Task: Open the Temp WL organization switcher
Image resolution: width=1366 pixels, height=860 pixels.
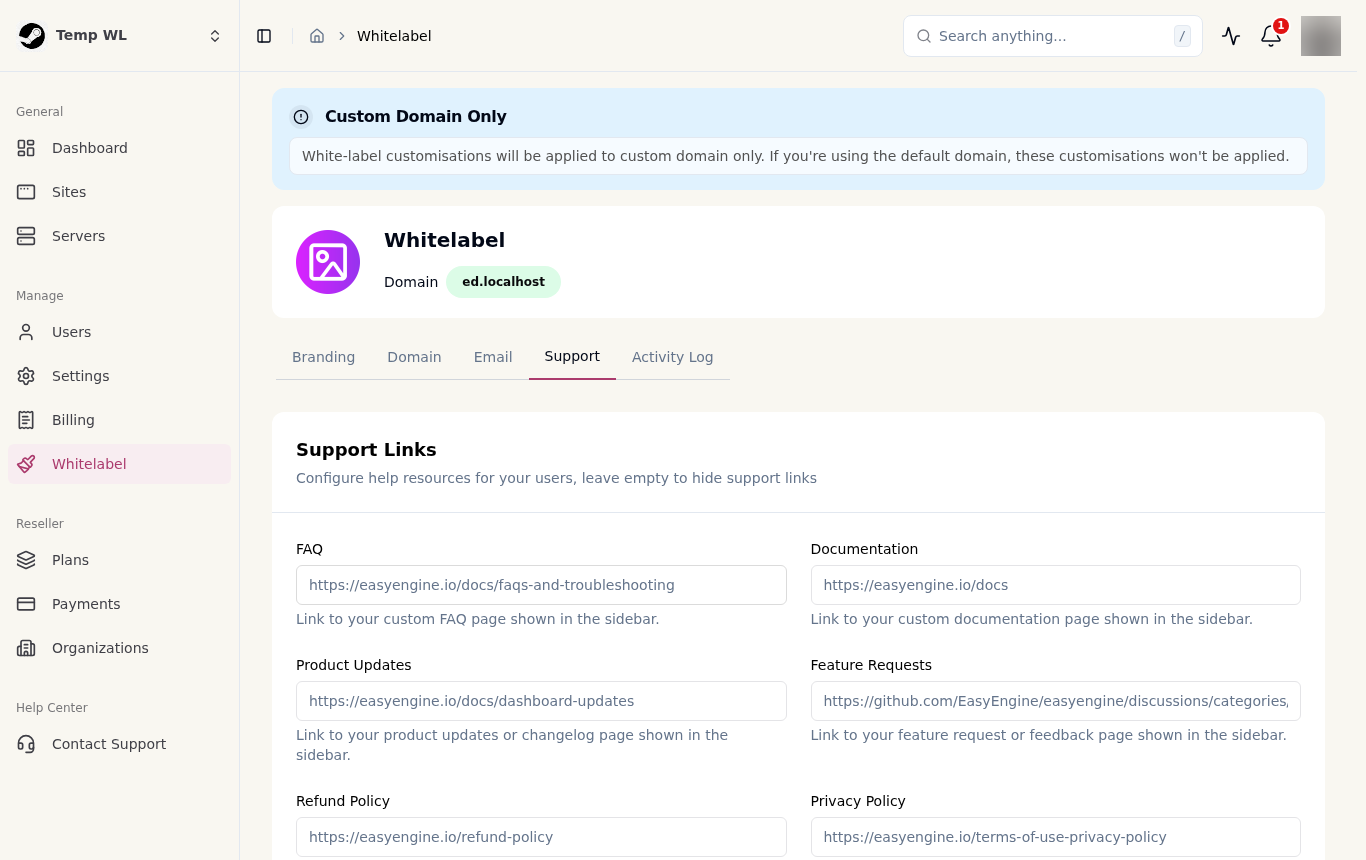Action: click(x=120, y=36)
